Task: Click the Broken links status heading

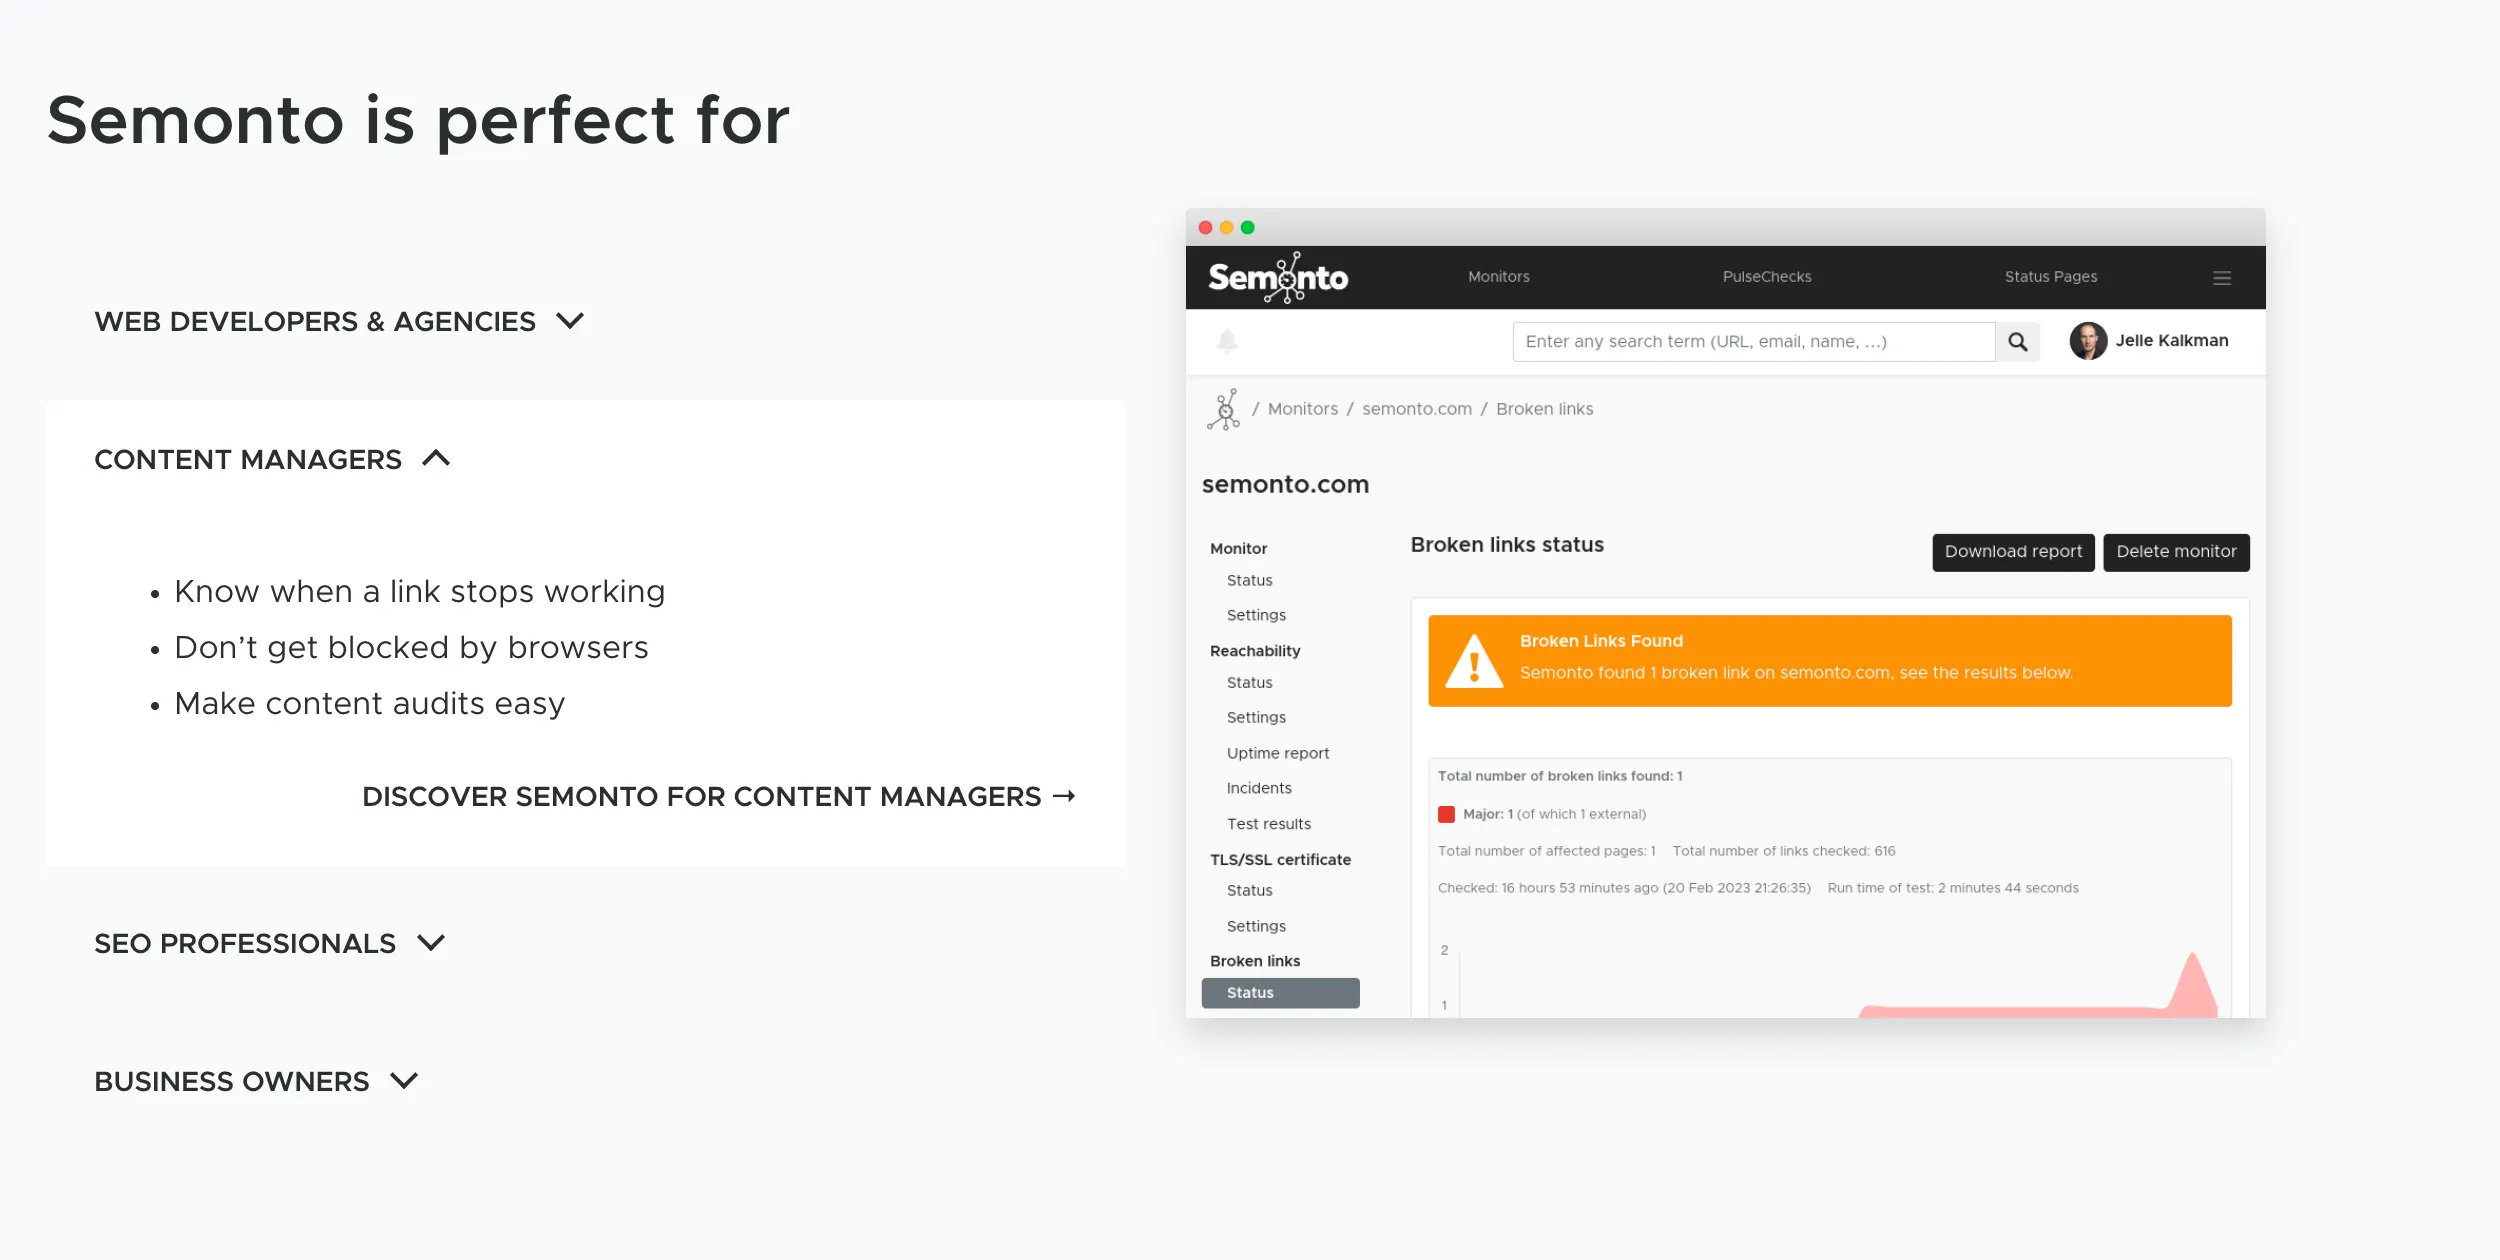Action: tap(1506, 545)
